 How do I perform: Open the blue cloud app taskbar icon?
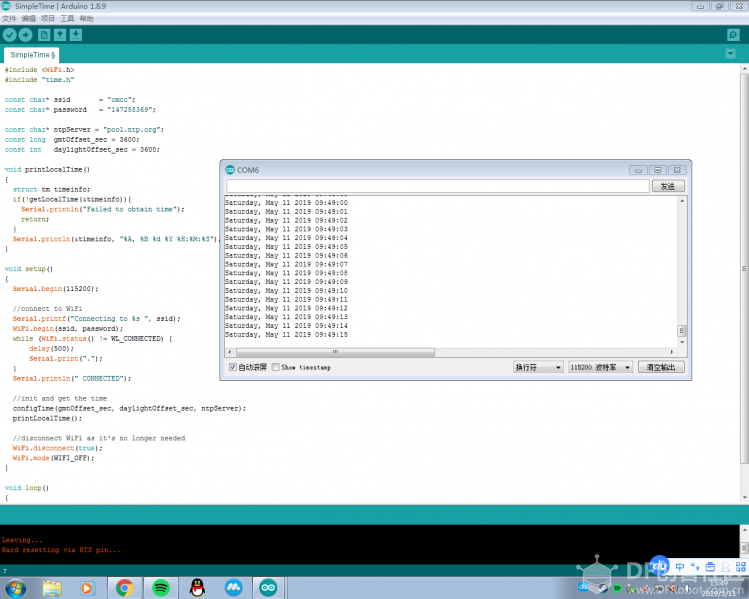[x=234, y=588]
